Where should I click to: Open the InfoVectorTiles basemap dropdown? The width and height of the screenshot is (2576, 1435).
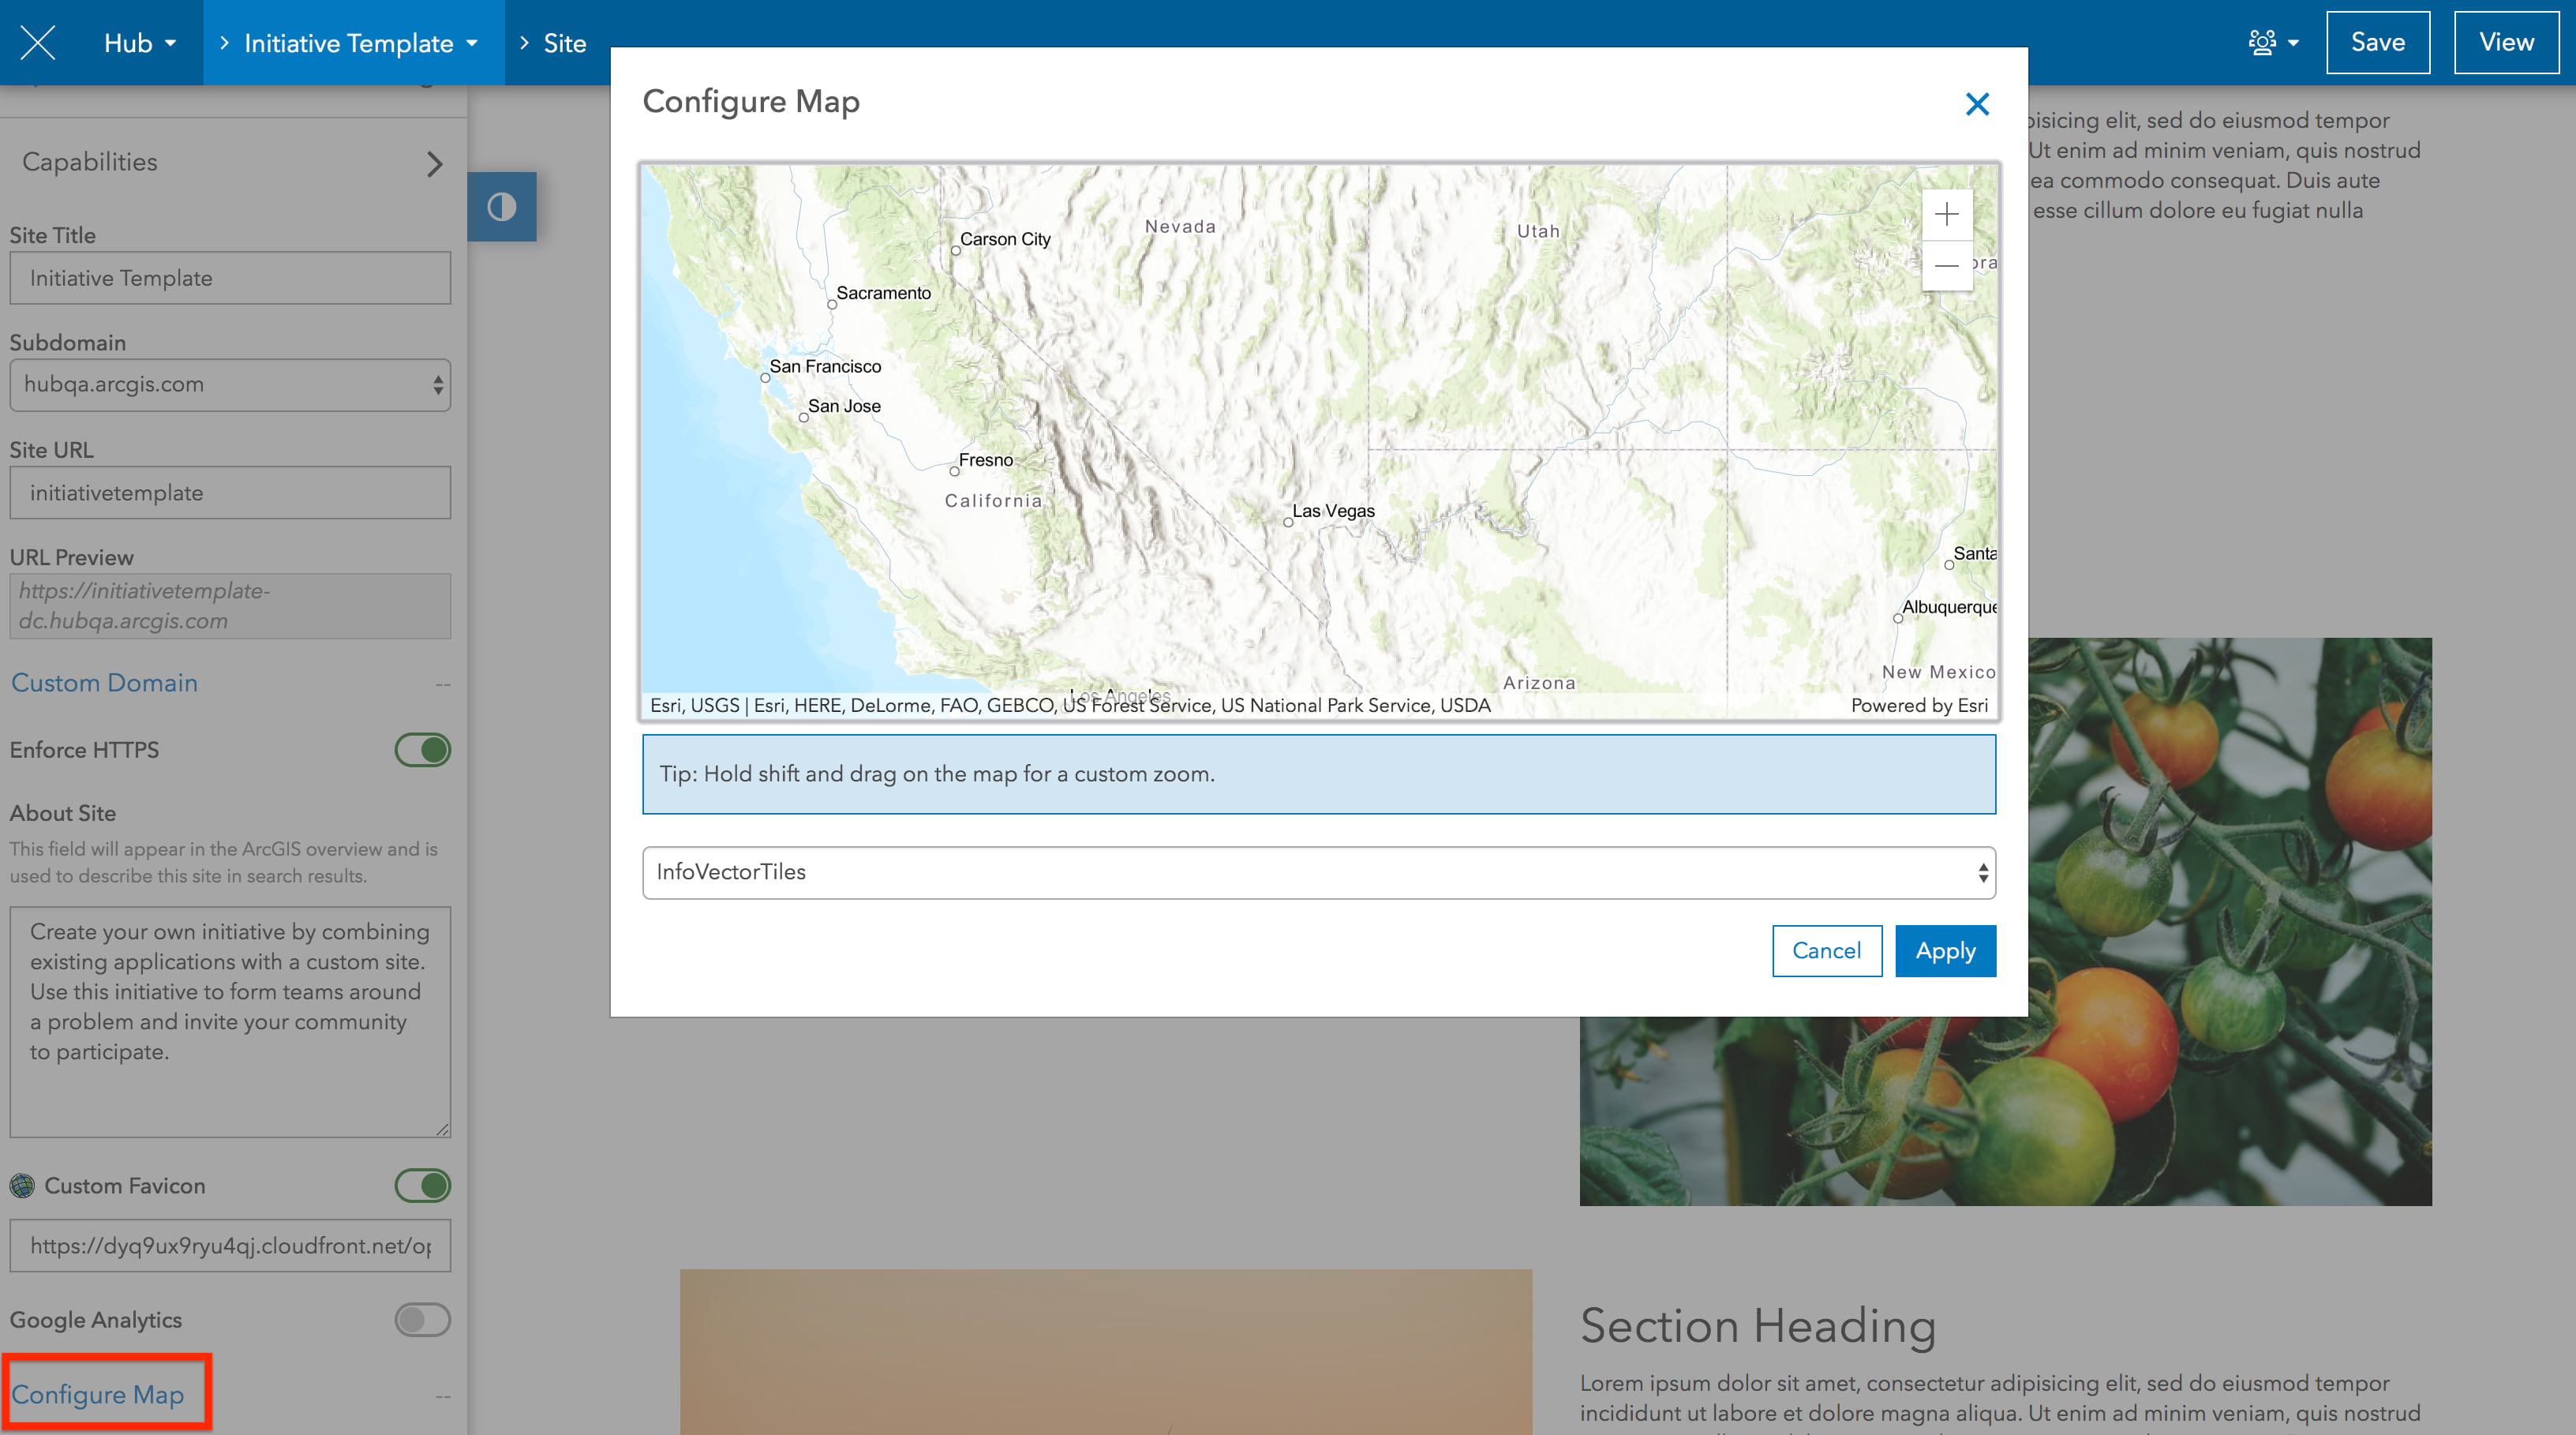1318,872
